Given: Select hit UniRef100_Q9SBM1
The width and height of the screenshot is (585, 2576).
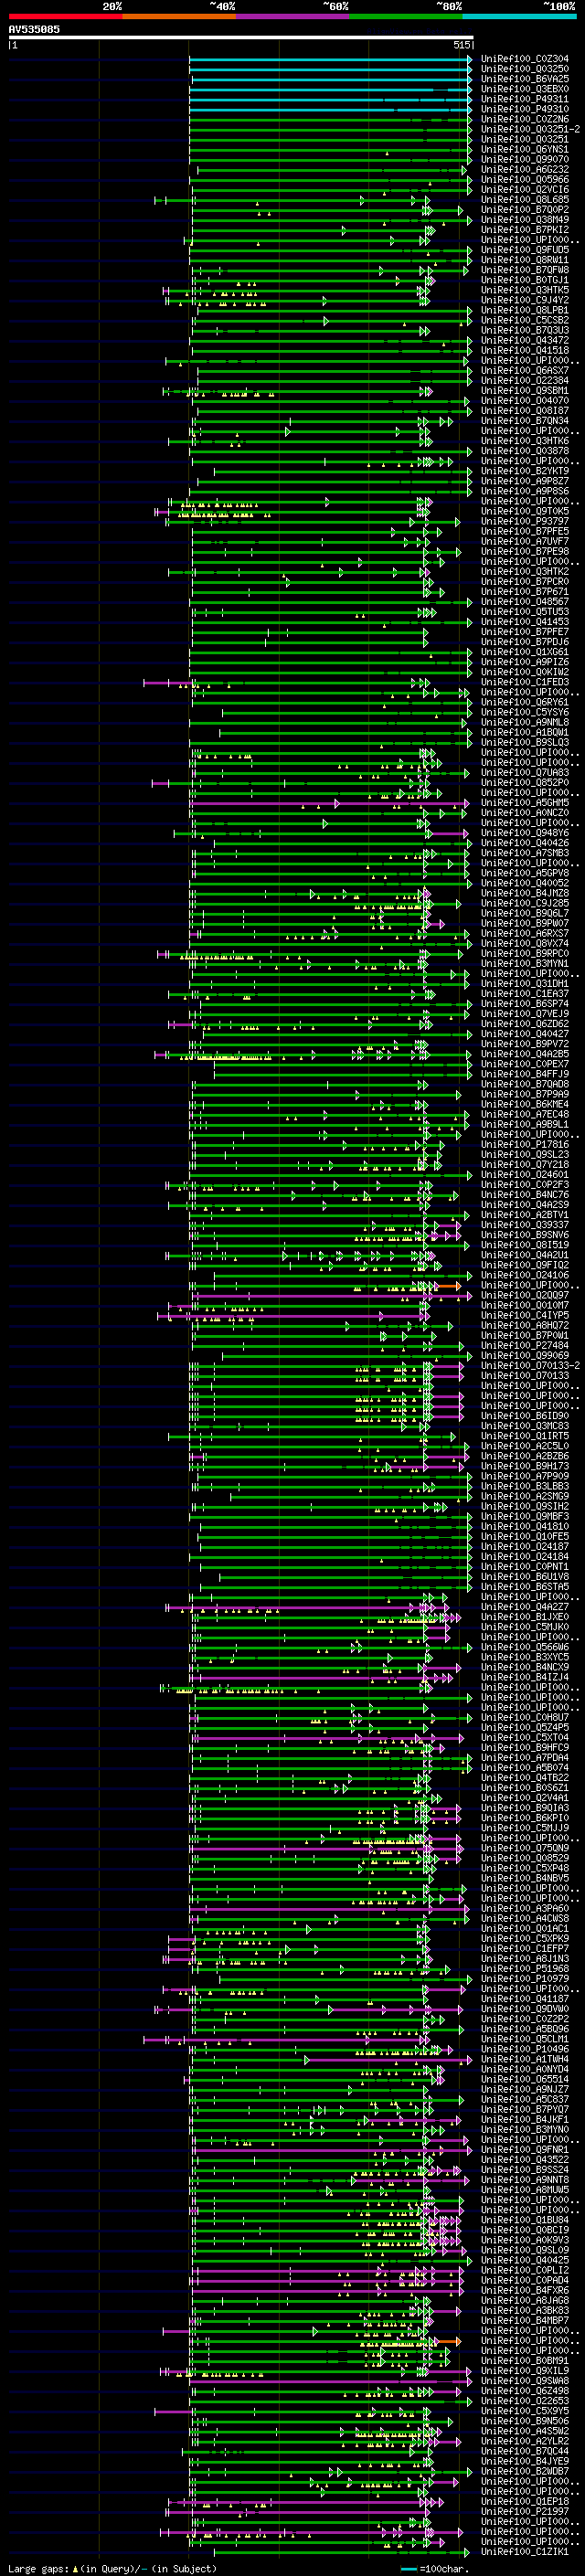Looking at the screenshot, I should (524, 391).
